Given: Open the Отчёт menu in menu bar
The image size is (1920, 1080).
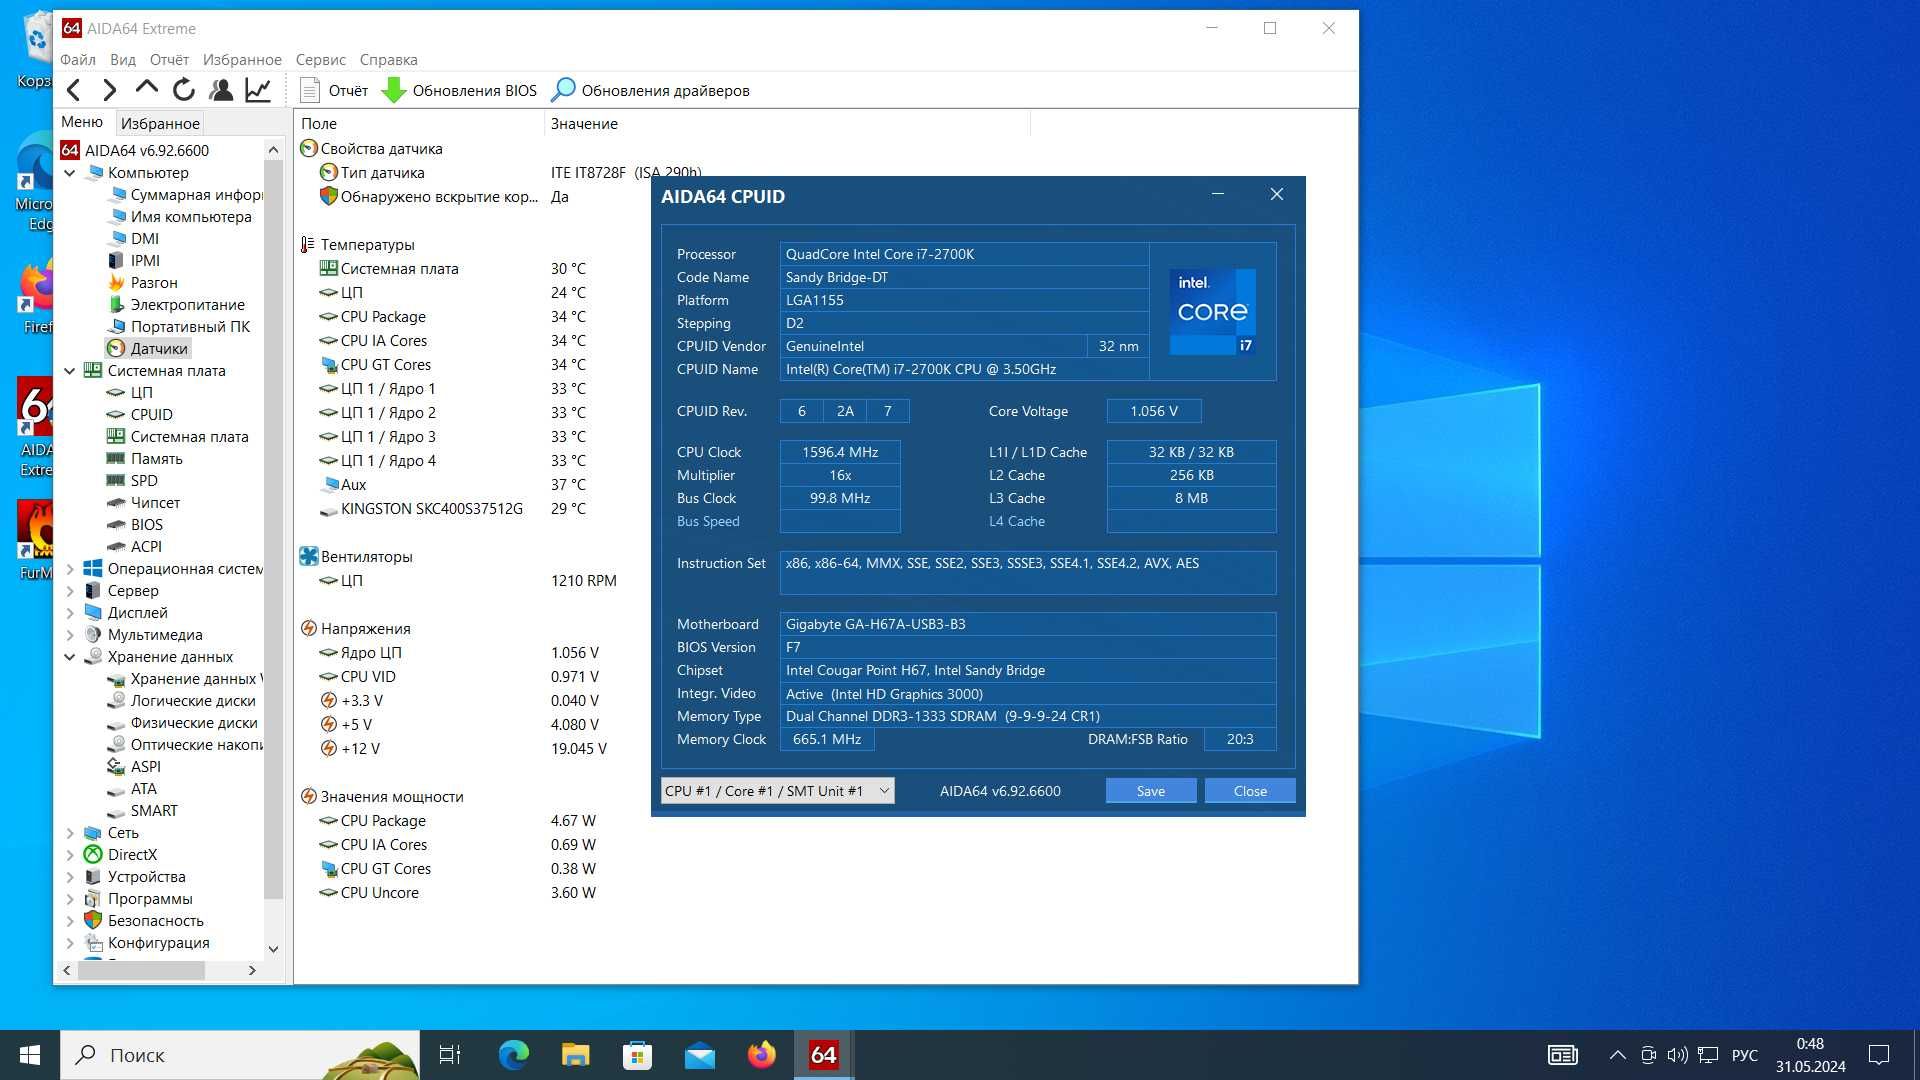Looking at the screenshot, I should 169,59.
